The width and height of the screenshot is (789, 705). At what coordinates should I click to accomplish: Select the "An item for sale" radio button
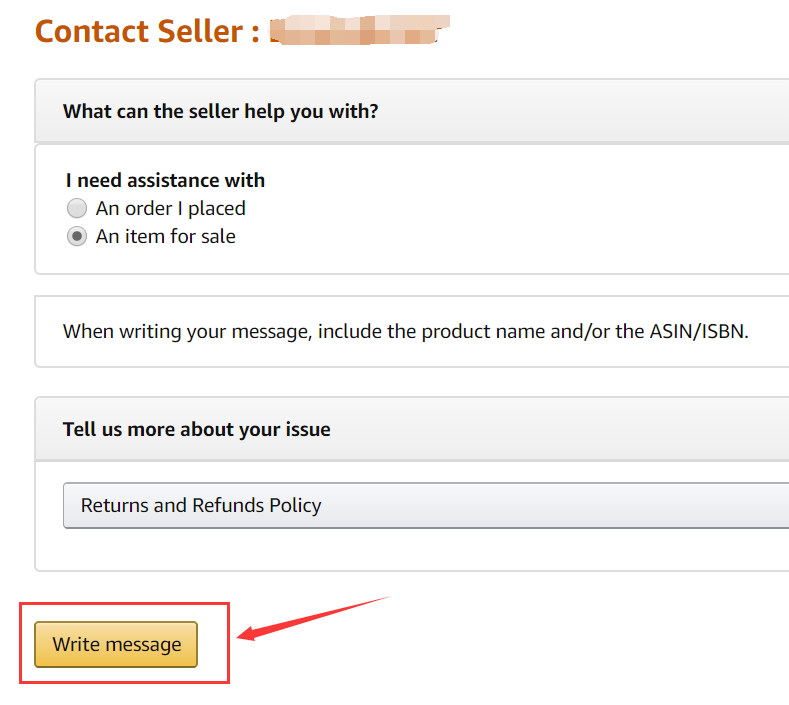tap(77, 237)
